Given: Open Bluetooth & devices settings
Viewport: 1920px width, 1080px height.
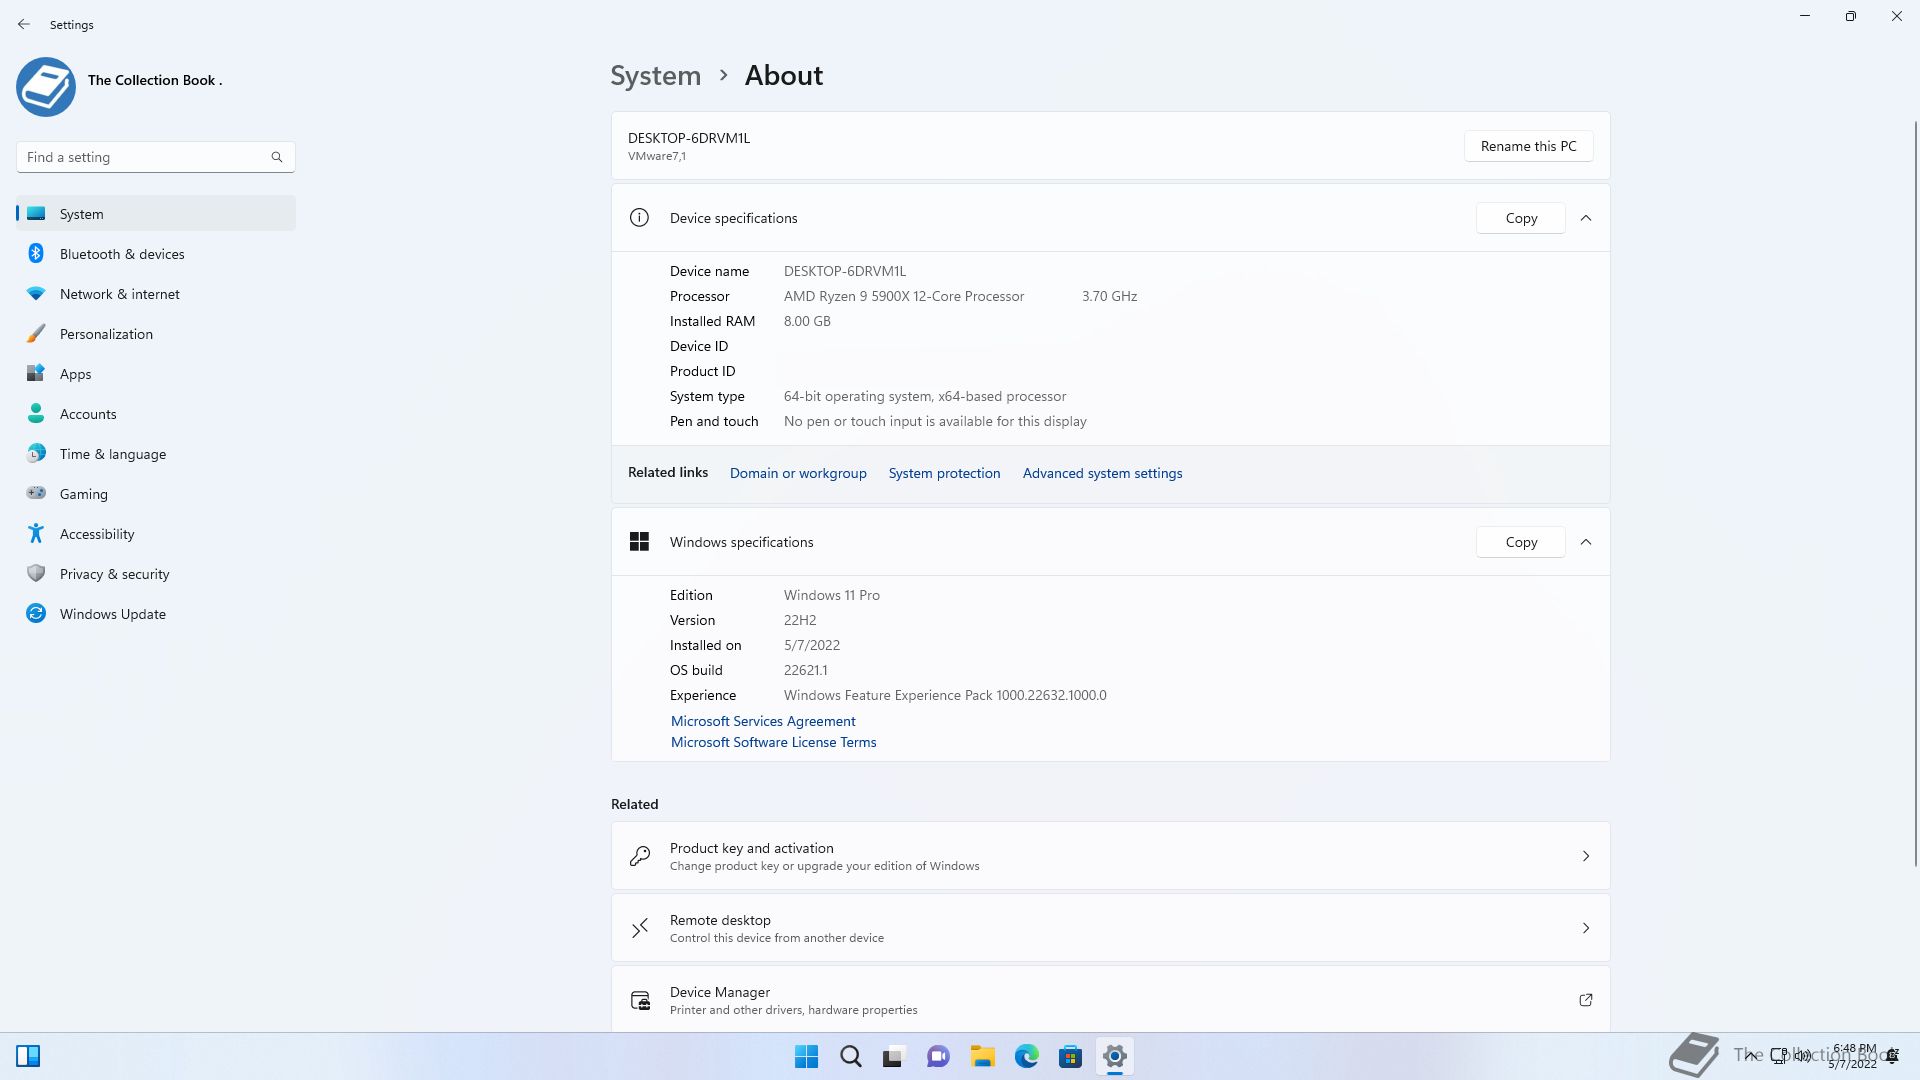Looking at the screenshot, I should [x=156, y=254].
